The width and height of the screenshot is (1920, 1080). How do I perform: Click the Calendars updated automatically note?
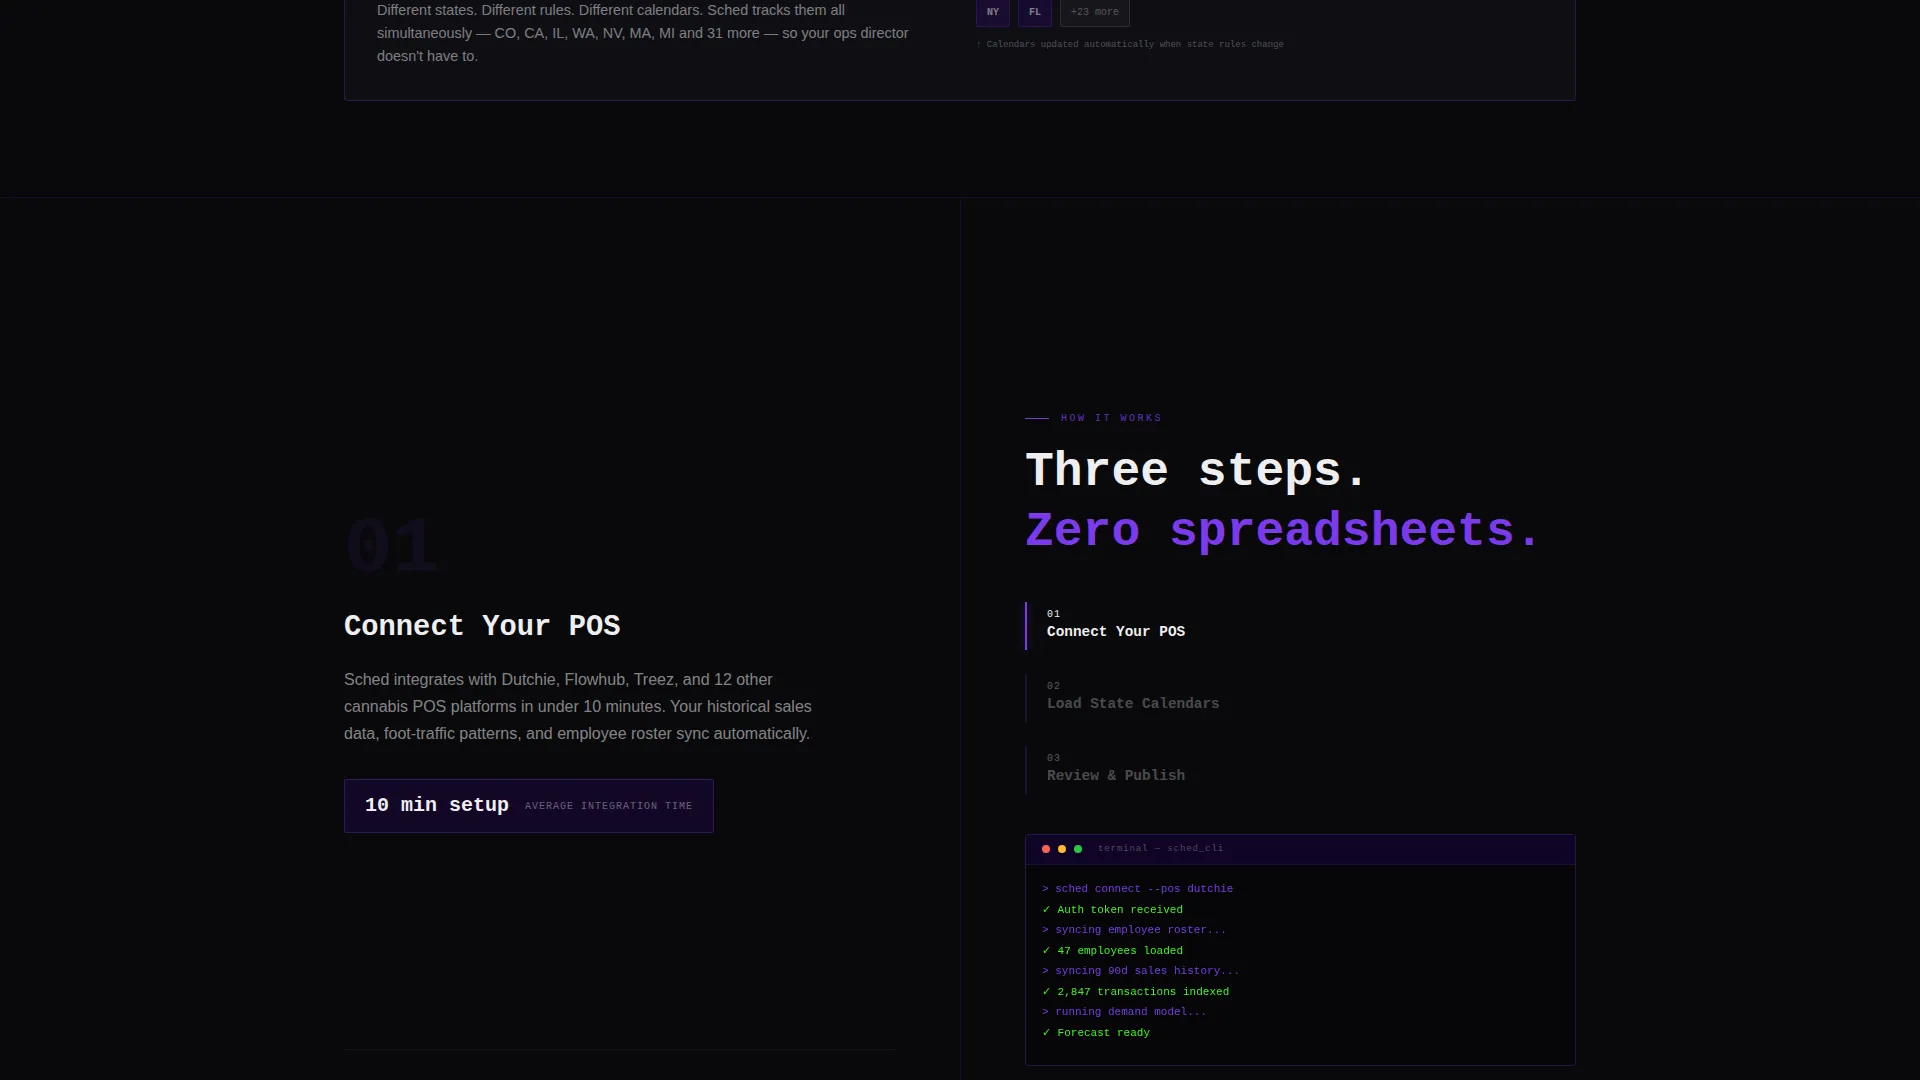pyautogui.click(x=1130, y=44)
